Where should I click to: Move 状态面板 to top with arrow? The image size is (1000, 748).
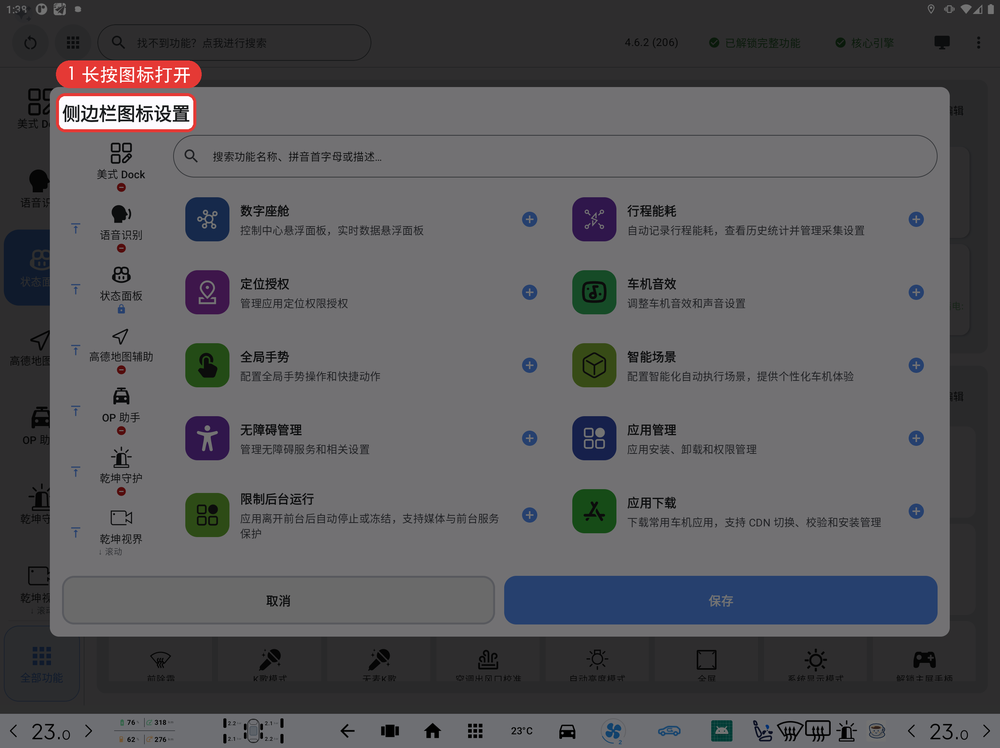point(75,289)
